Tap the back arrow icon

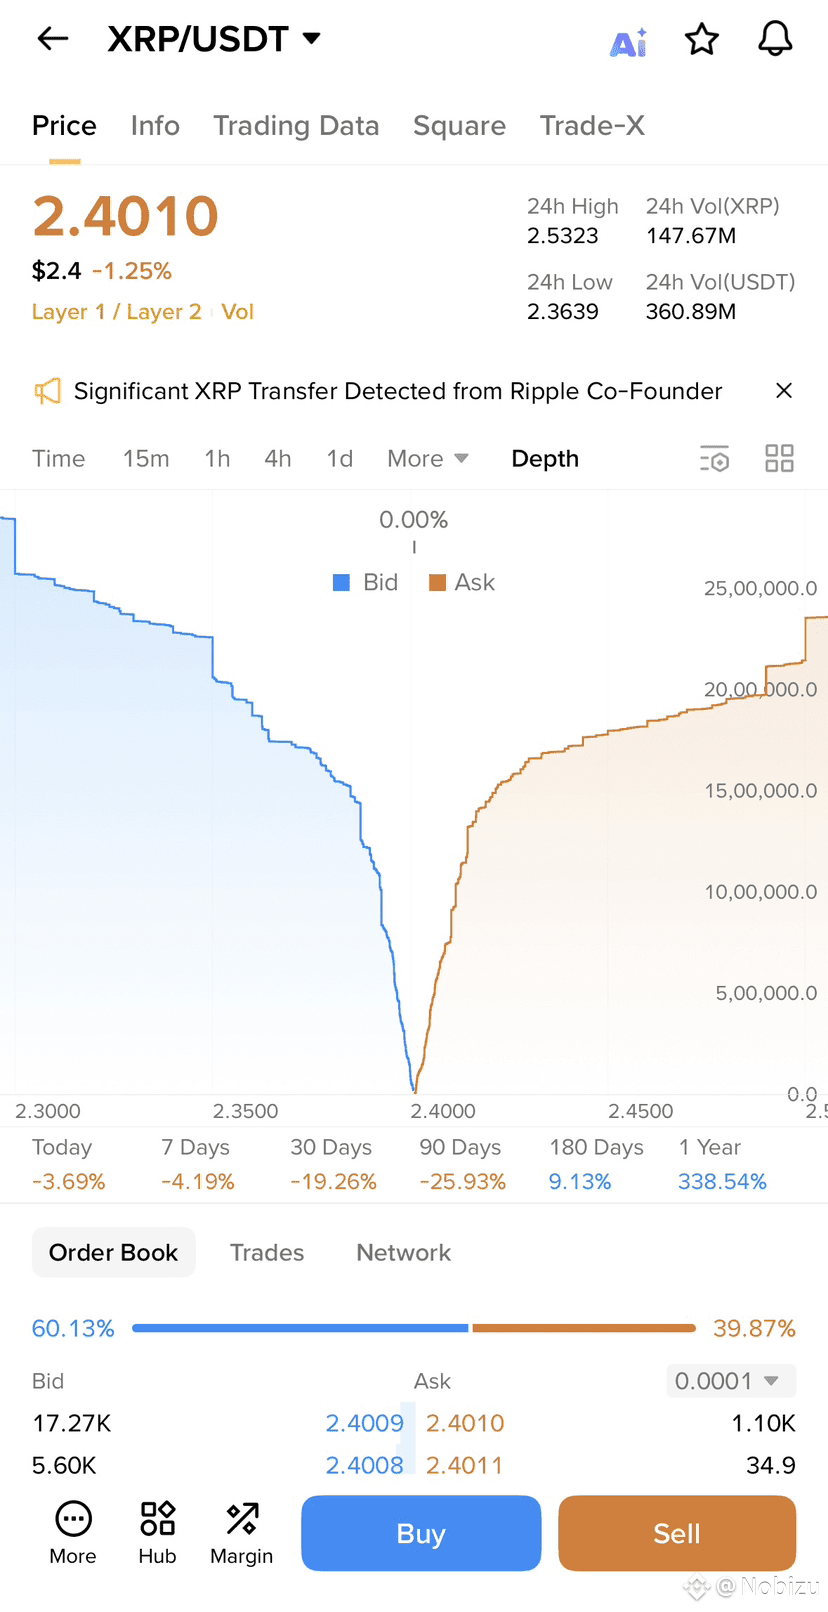click(x=53, y=39)
